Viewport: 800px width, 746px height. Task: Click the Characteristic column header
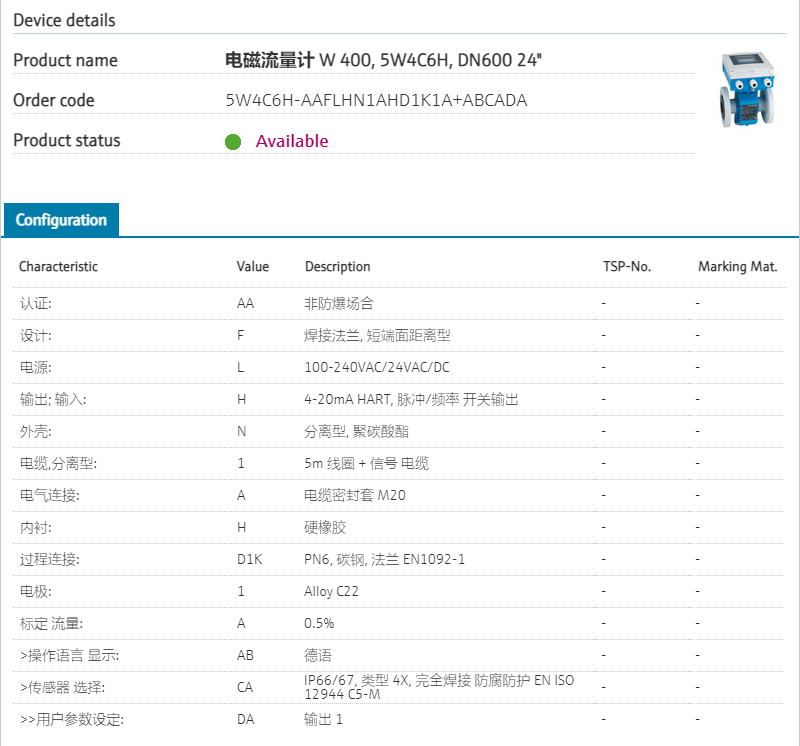click(58, 267)
